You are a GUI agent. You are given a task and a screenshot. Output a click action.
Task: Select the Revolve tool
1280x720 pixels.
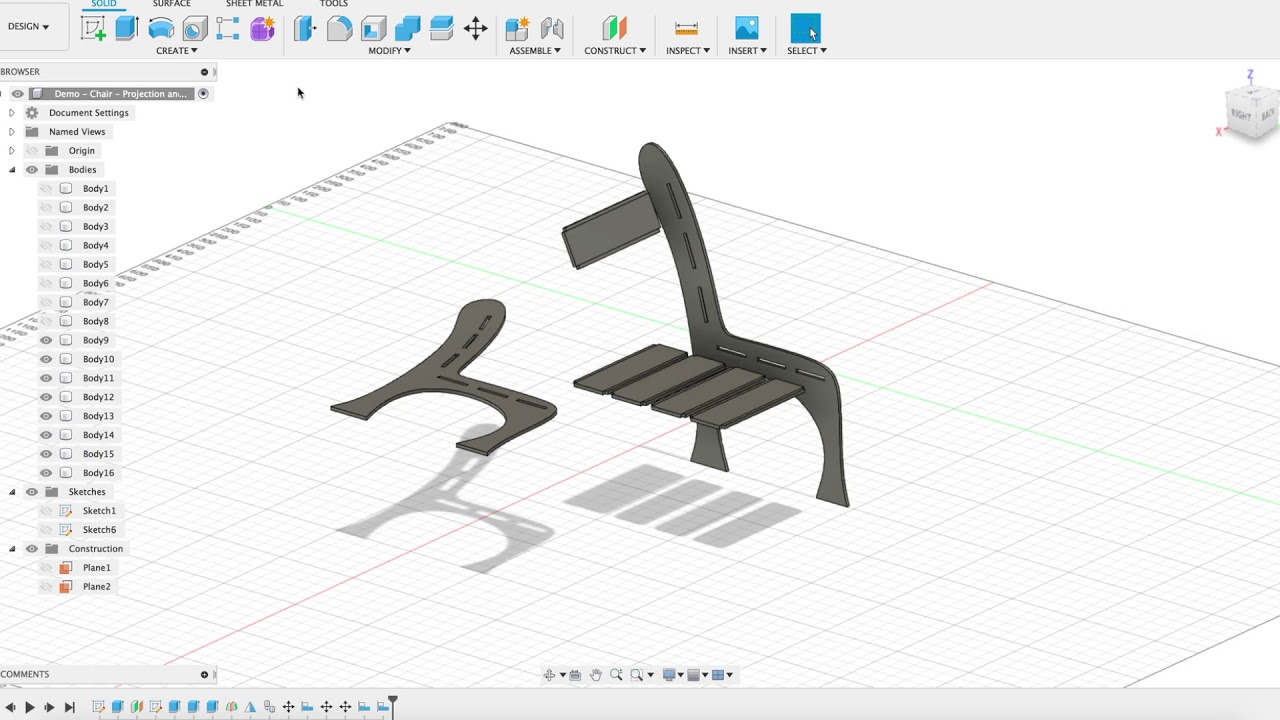click(x=161, y=28)
